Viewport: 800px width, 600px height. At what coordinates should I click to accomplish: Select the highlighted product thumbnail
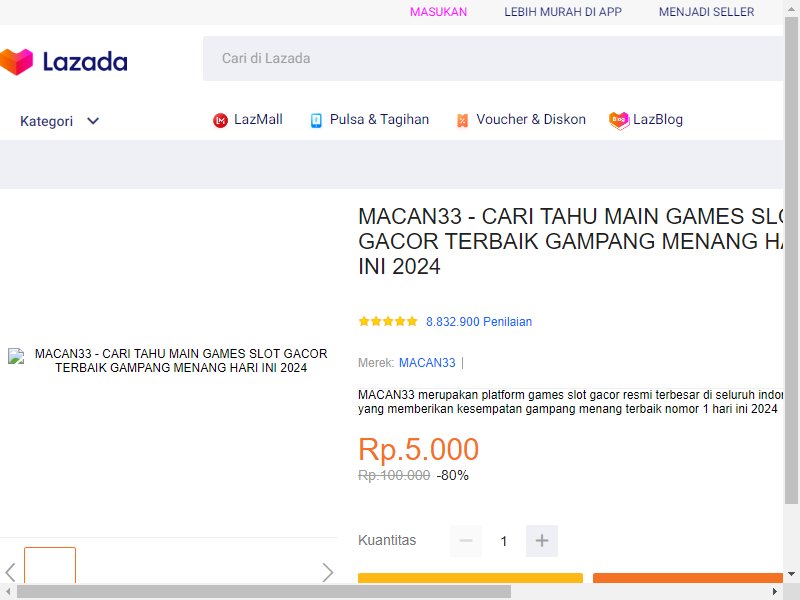click(x=50, y=566)
